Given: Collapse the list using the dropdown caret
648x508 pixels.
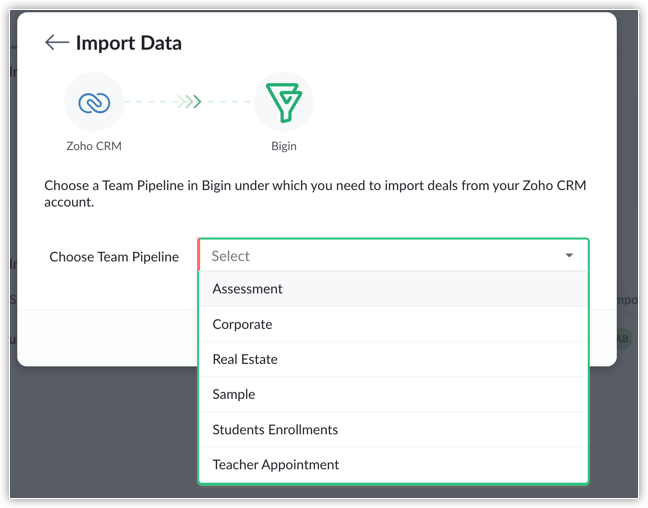Looking at the screenshot, I should (569, 256).
